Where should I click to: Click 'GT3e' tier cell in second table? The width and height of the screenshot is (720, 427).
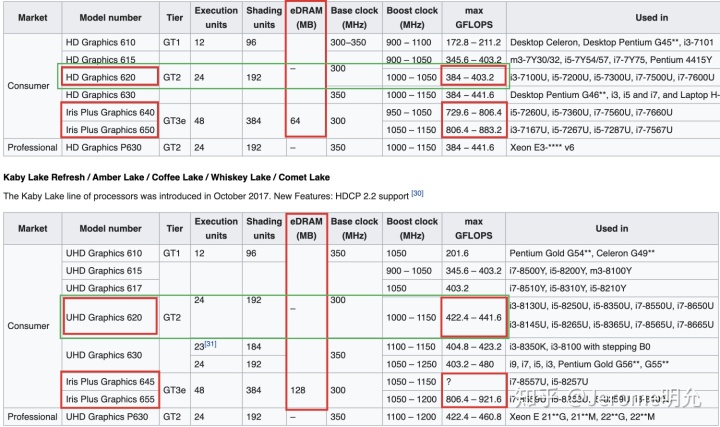pyautogui.click(x=174, y=390)
